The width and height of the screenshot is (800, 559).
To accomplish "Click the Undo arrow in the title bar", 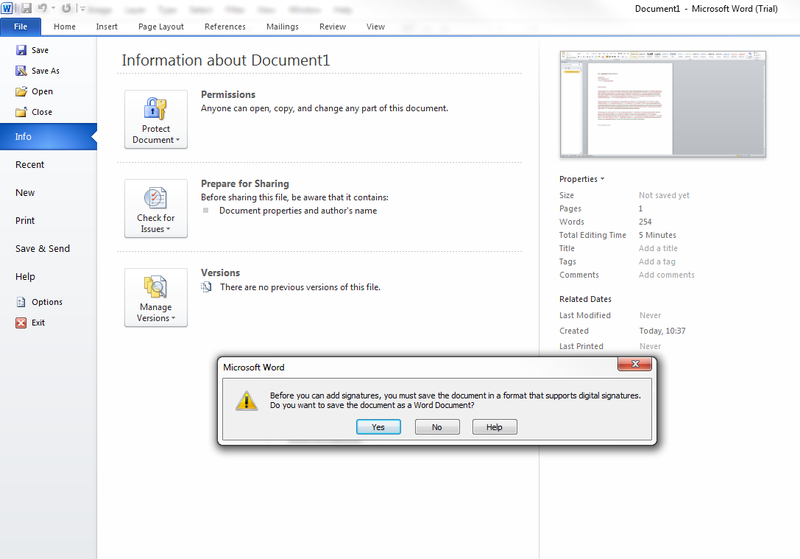I will coord(43,8).
